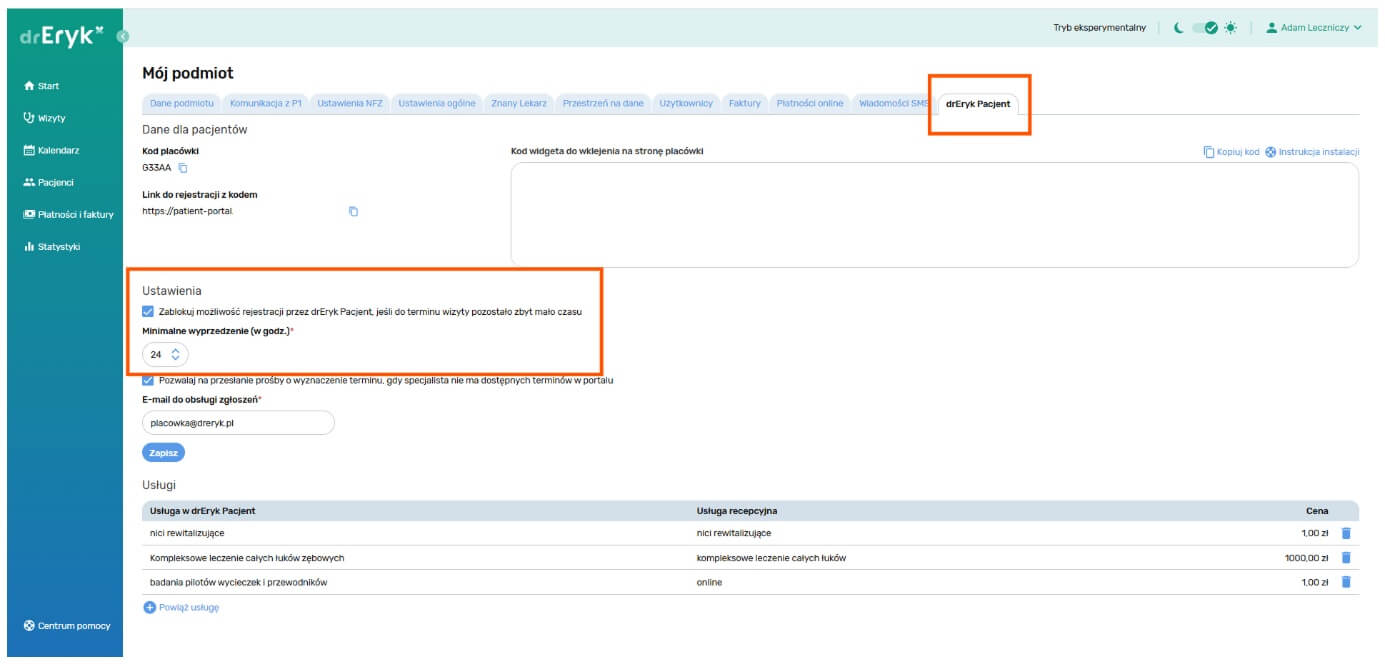Switch to the Przestrzeń na dane tab
Screen dimensions: 1385x664
point(603,104)
